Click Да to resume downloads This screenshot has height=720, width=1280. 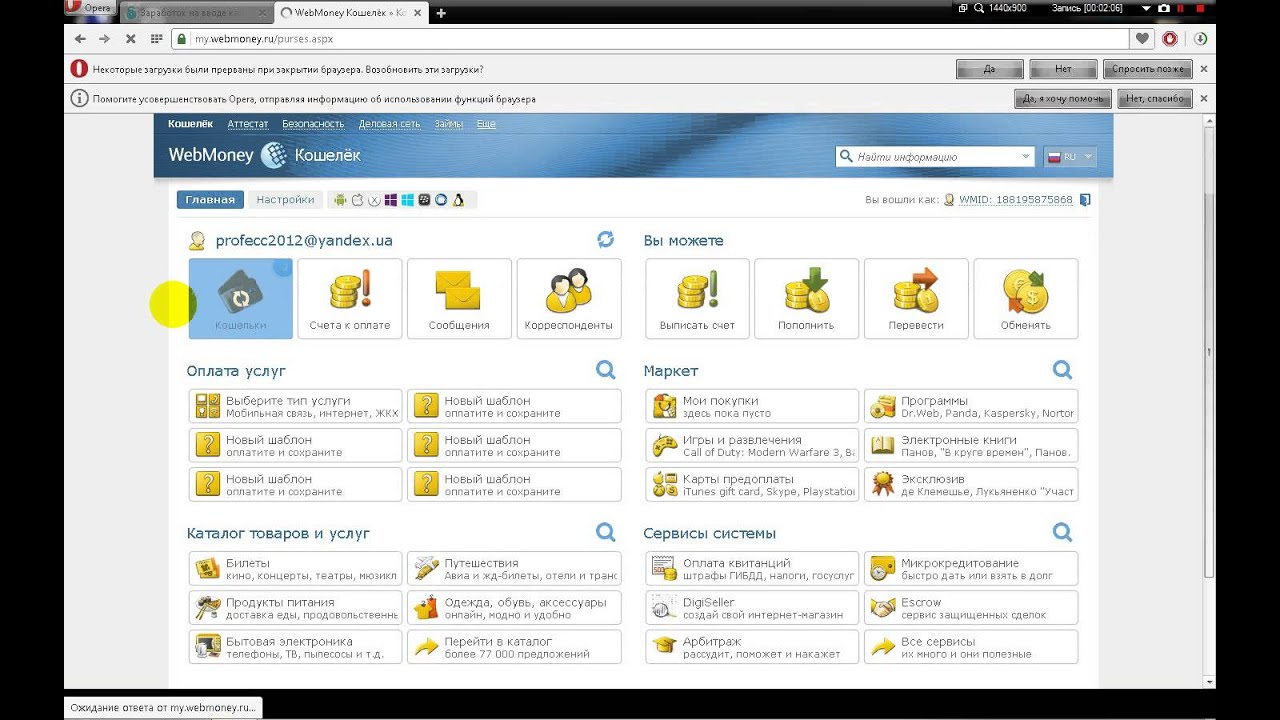[990, 69]
